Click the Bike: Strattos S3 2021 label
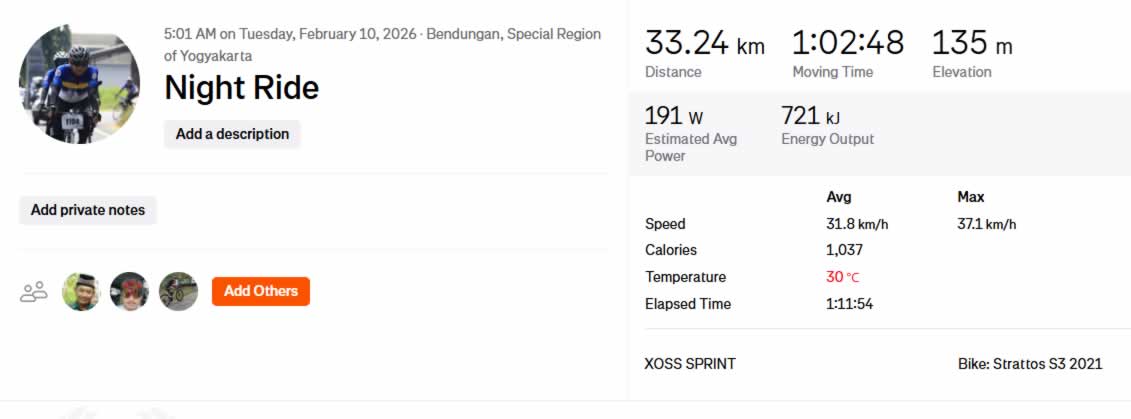 [1029, 364]
